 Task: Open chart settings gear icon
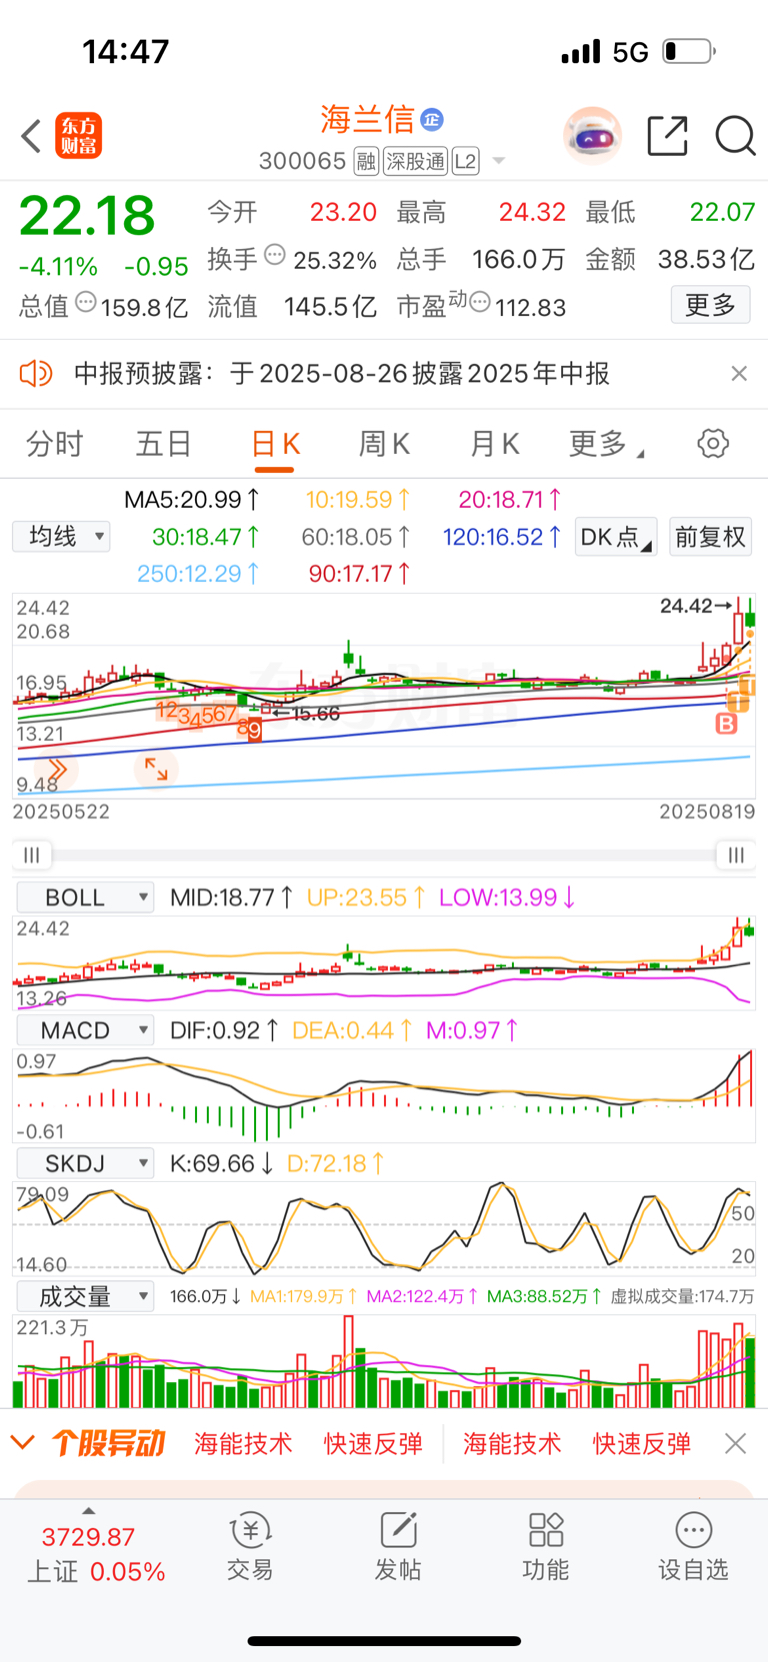713,443
